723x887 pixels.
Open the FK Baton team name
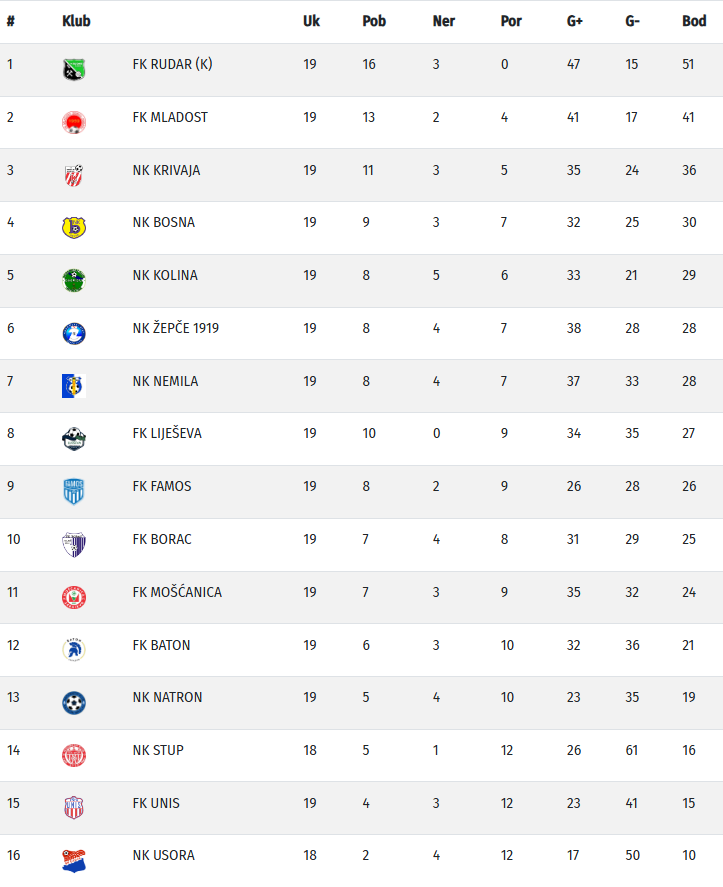click(x=161, y=645)
